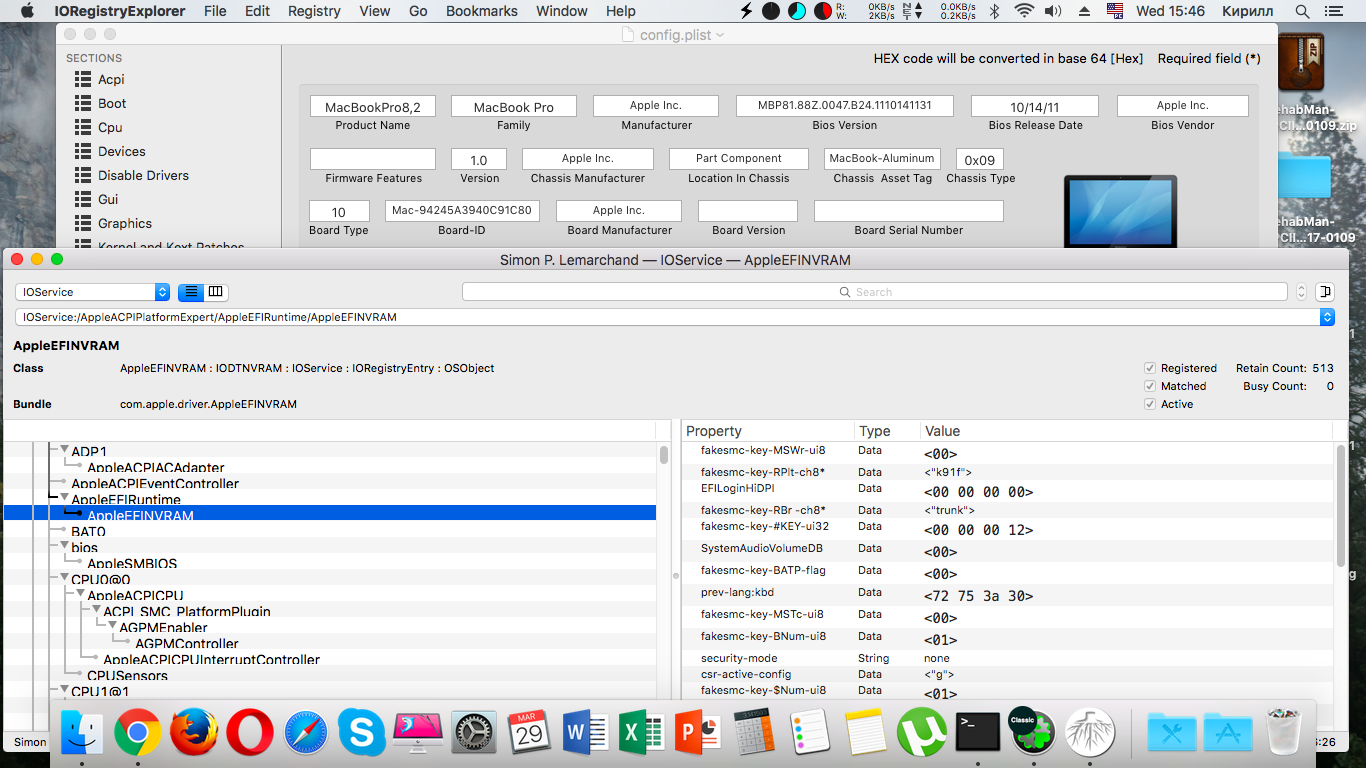Launch Opera from the Dock
1366x768 pixels.
[x=250, y=733]
